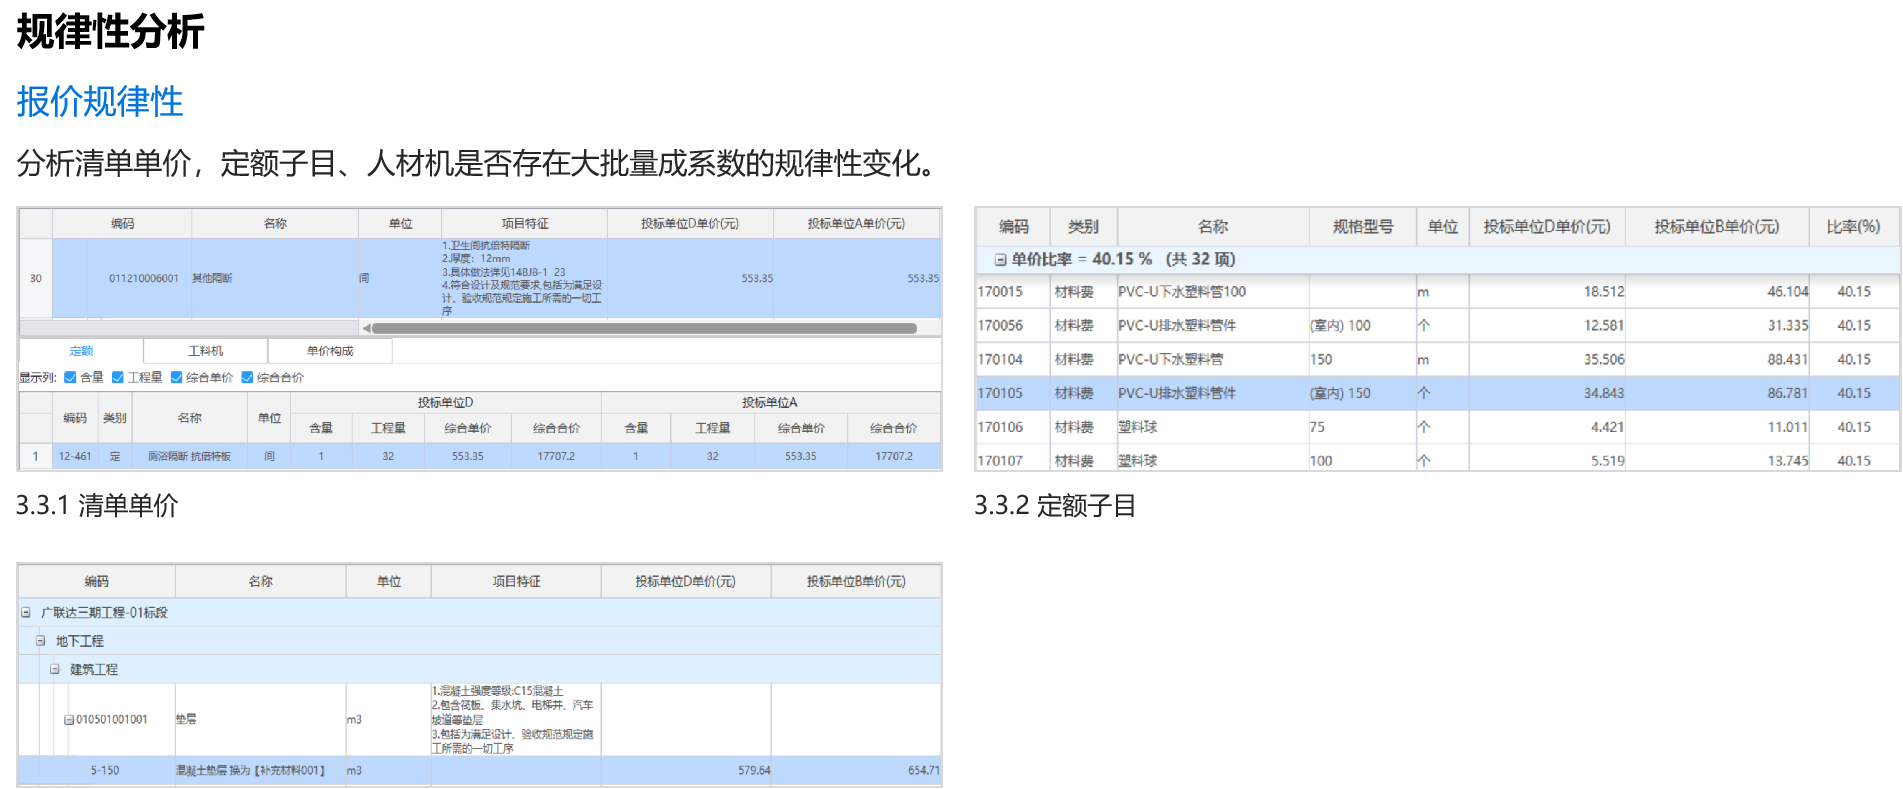
Task: Click the 86.781 unit price cell
Action: pyautogui.click(x=1717, y=393)
